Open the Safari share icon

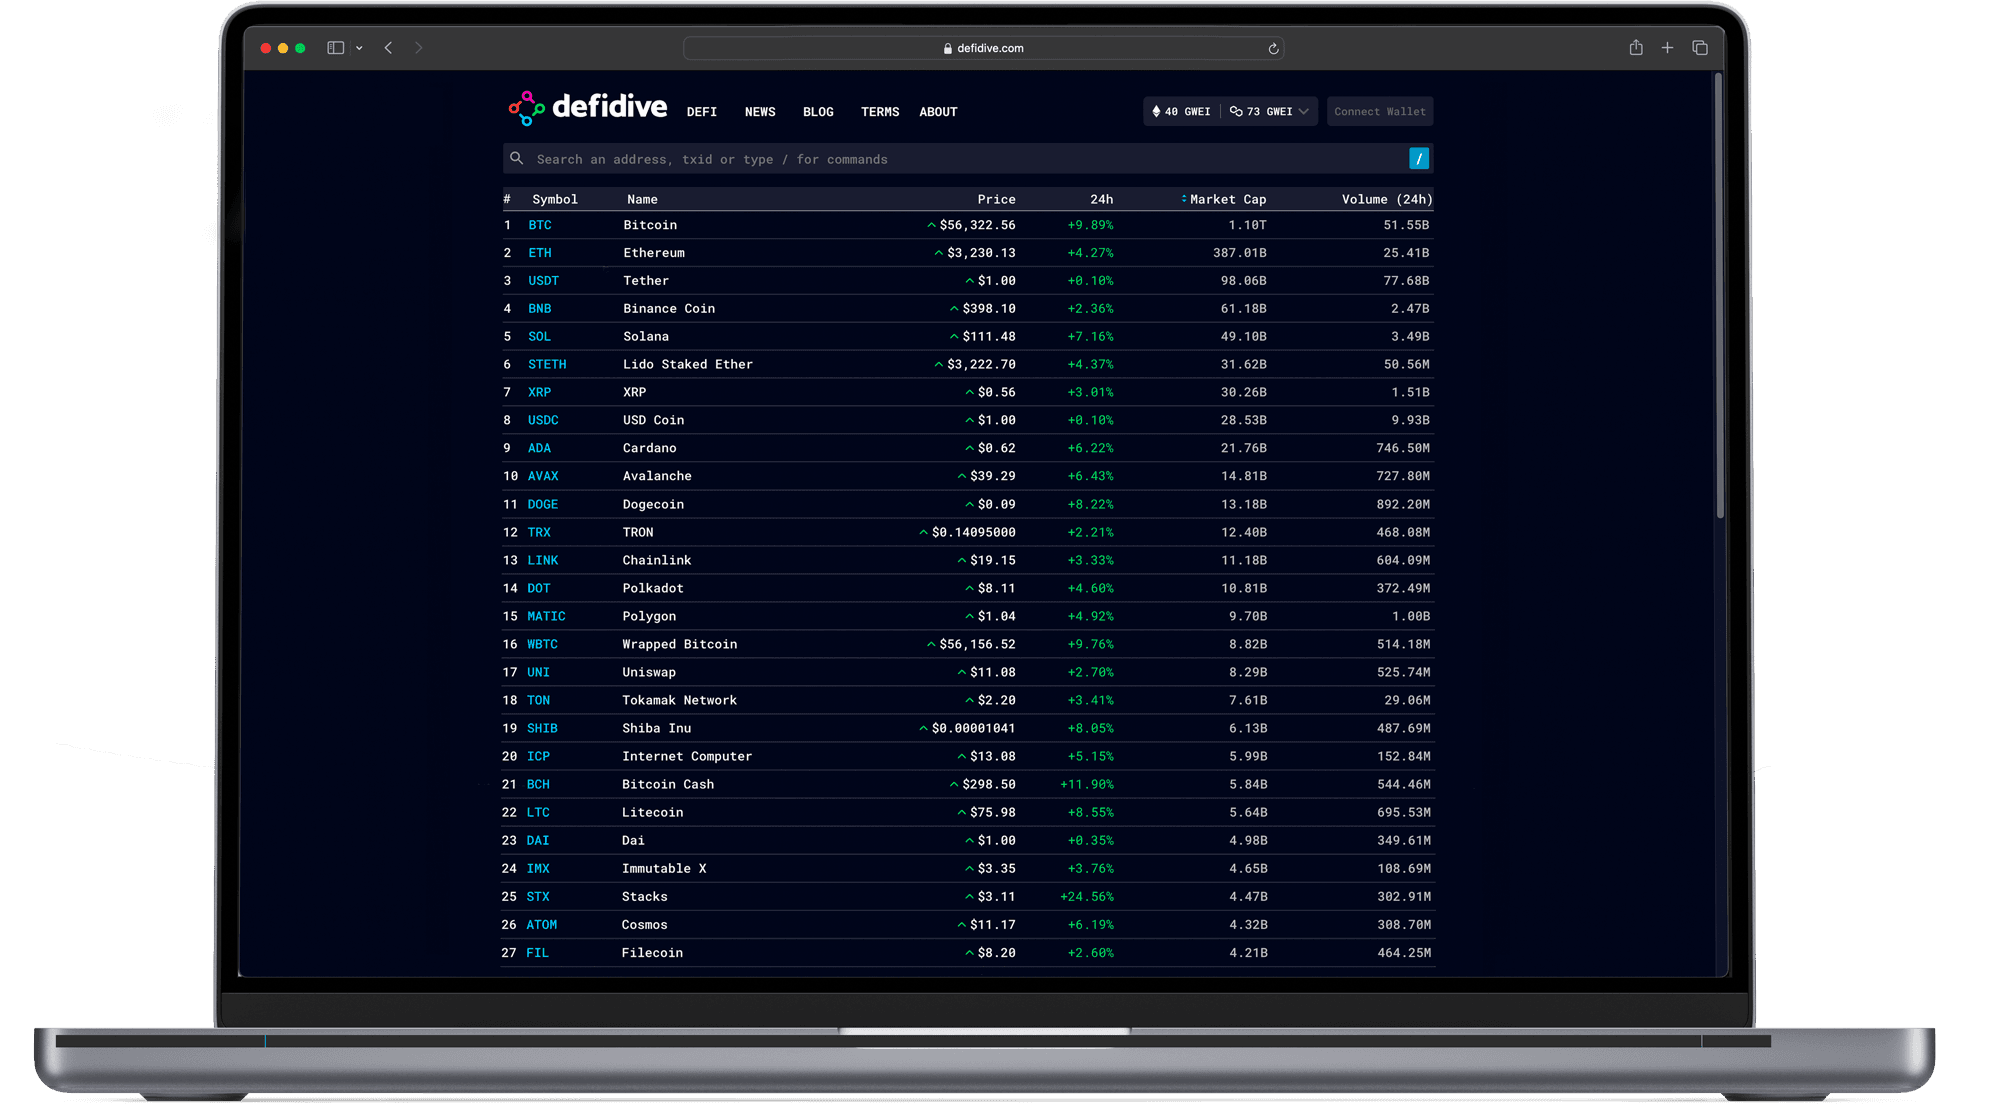1636,47
